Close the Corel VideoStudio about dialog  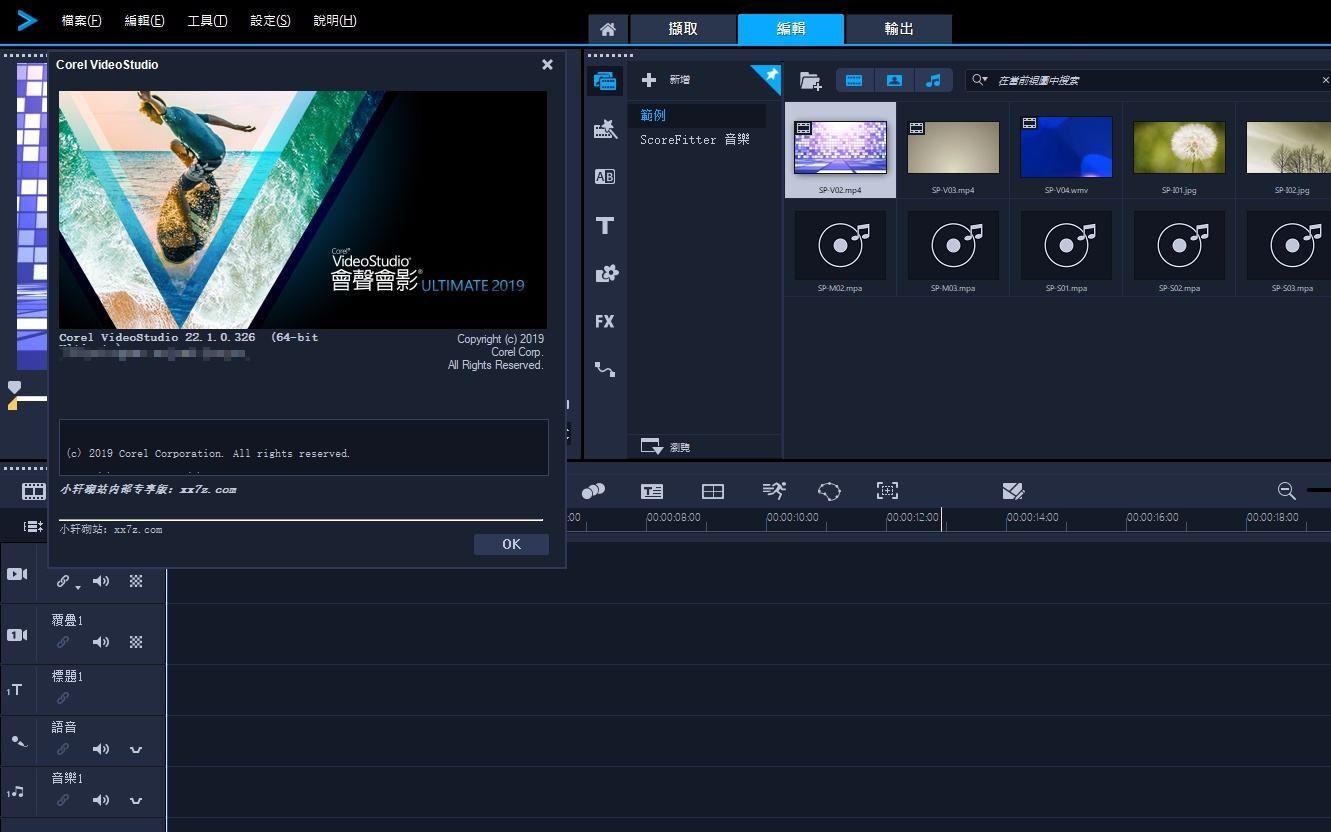(547, 64)
